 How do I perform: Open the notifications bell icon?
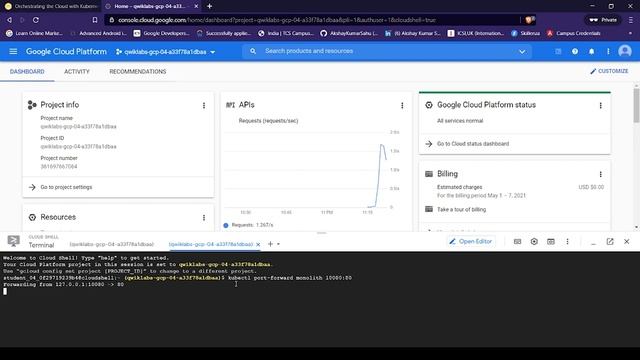[x=591, y=51]
